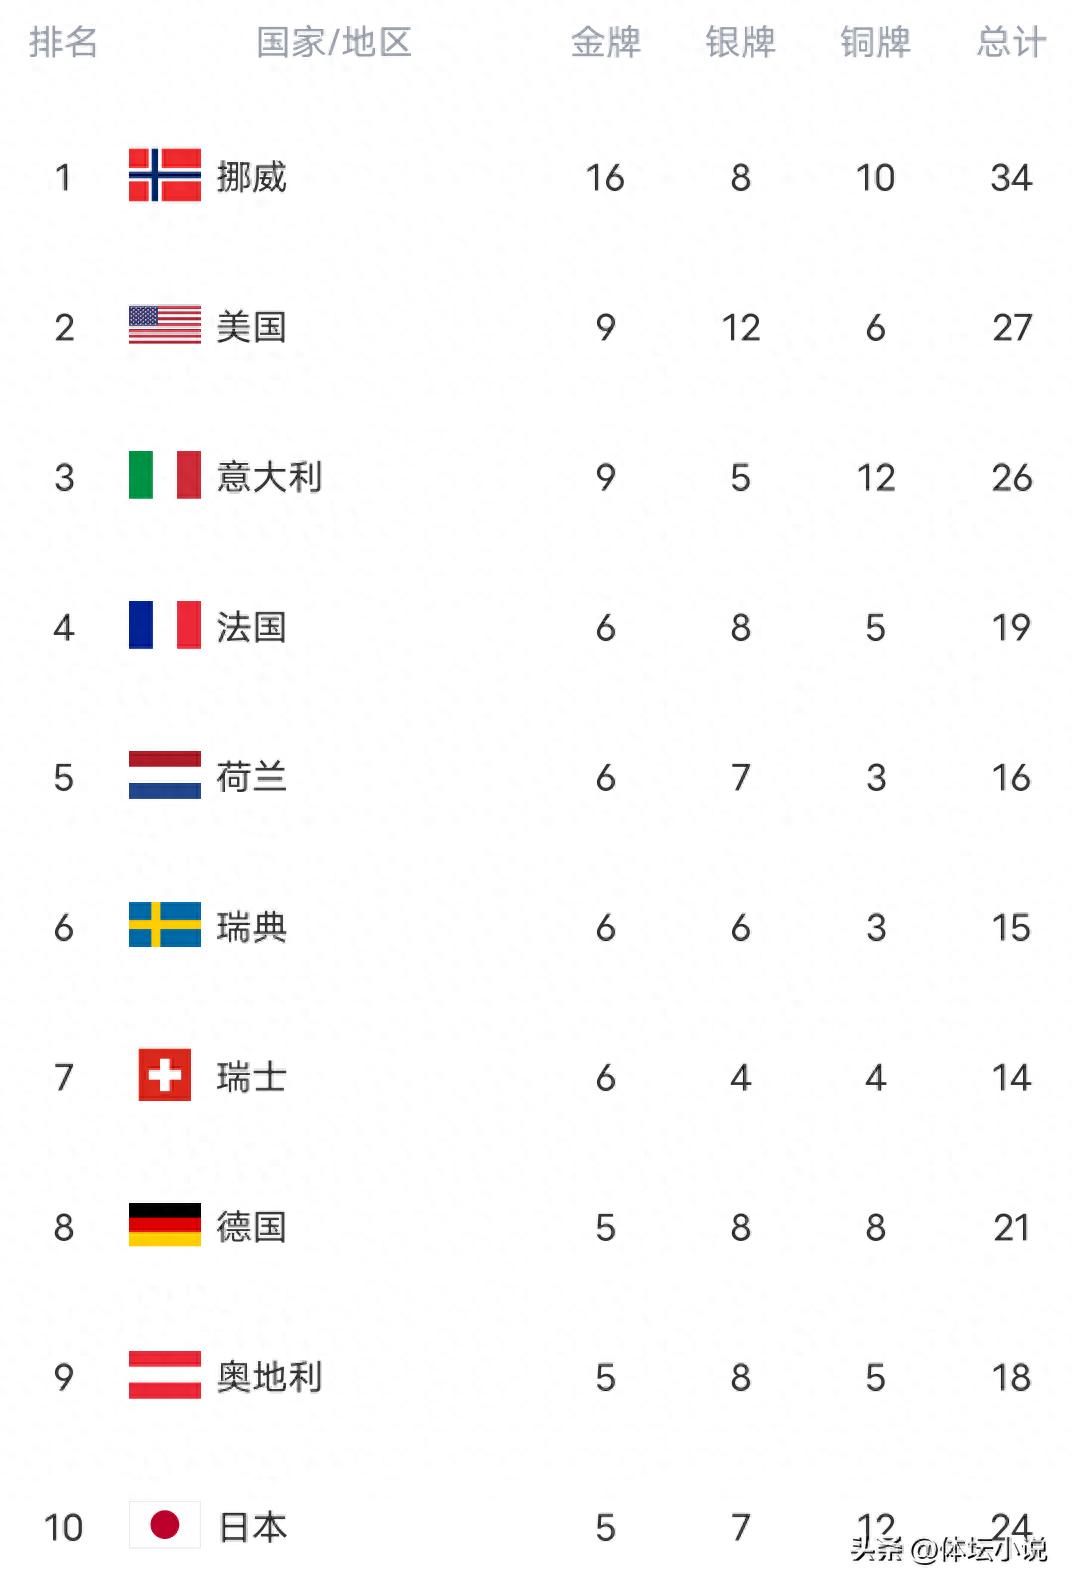Select the 铜牌 column header
The width and height of the screenshot is (1072, 1587).
(x=875, y=42)
